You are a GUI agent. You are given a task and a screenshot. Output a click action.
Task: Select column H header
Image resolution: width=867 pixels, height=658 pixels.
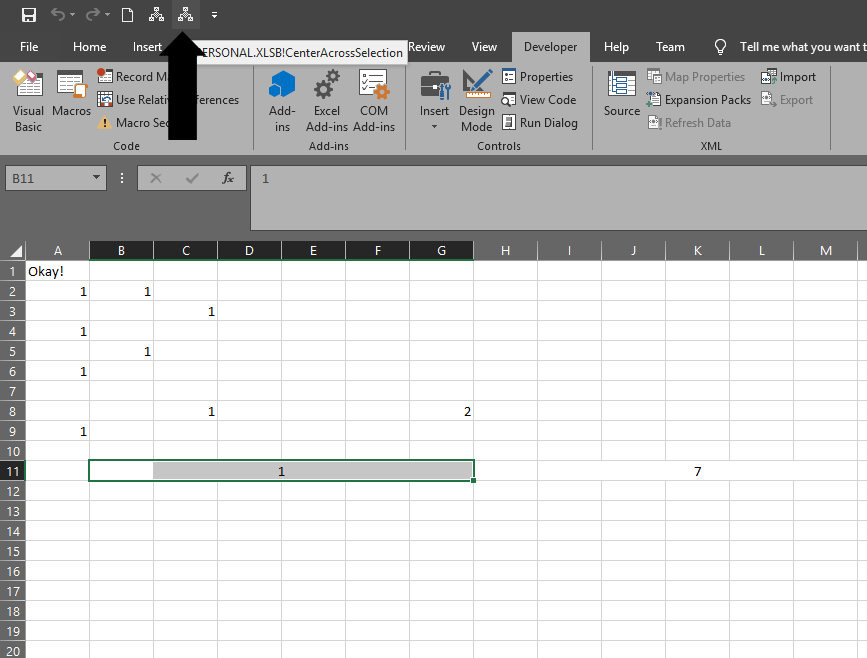click(x=505, y=250)
